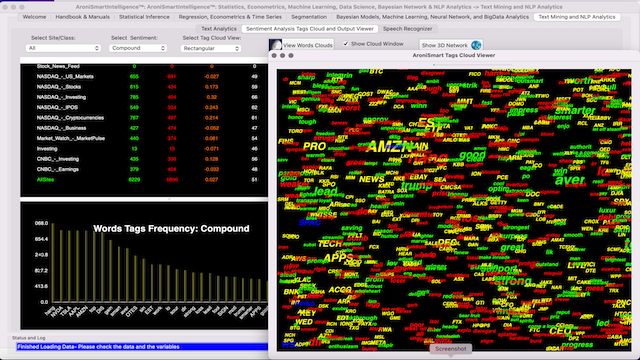Open the Speech Recognizer sub-tab
The image size is (640, 360).
tap(407, 29)
